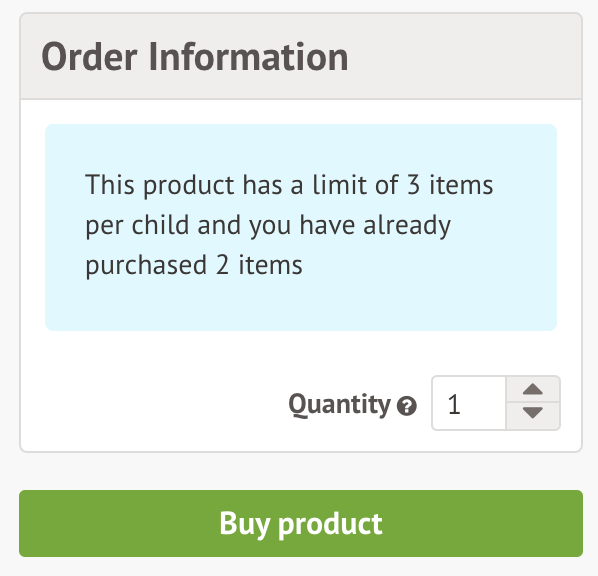Tap the downward triangle in quantity spinner

533,413
